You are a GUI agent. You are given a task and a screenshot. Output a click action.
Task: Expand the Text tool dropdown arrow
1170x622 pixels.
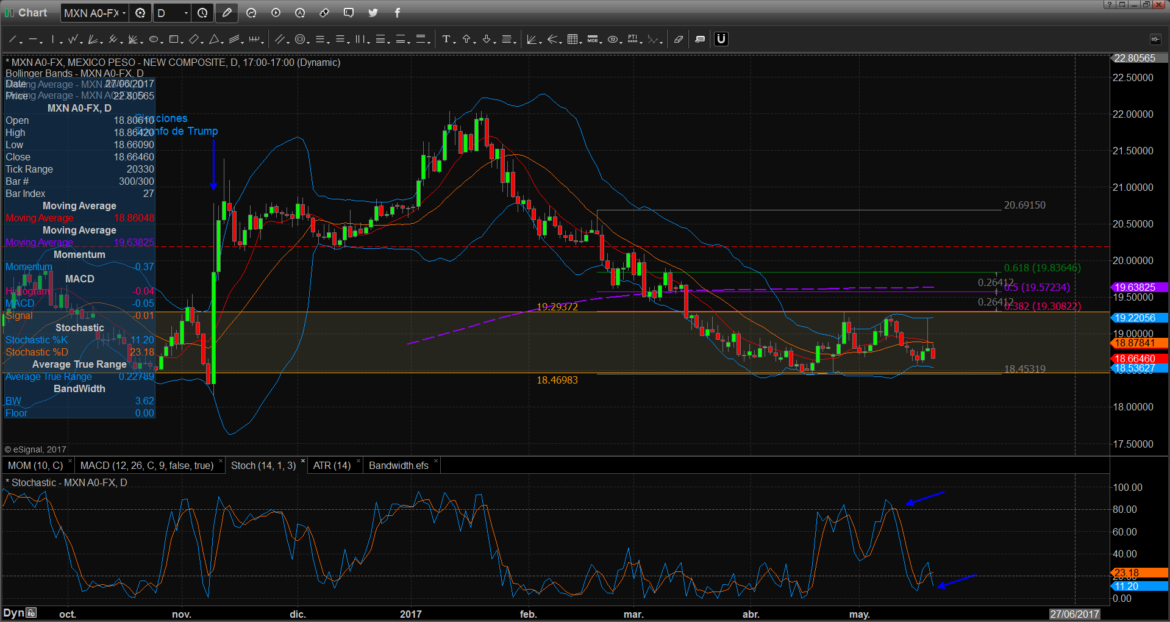(454, 42)
